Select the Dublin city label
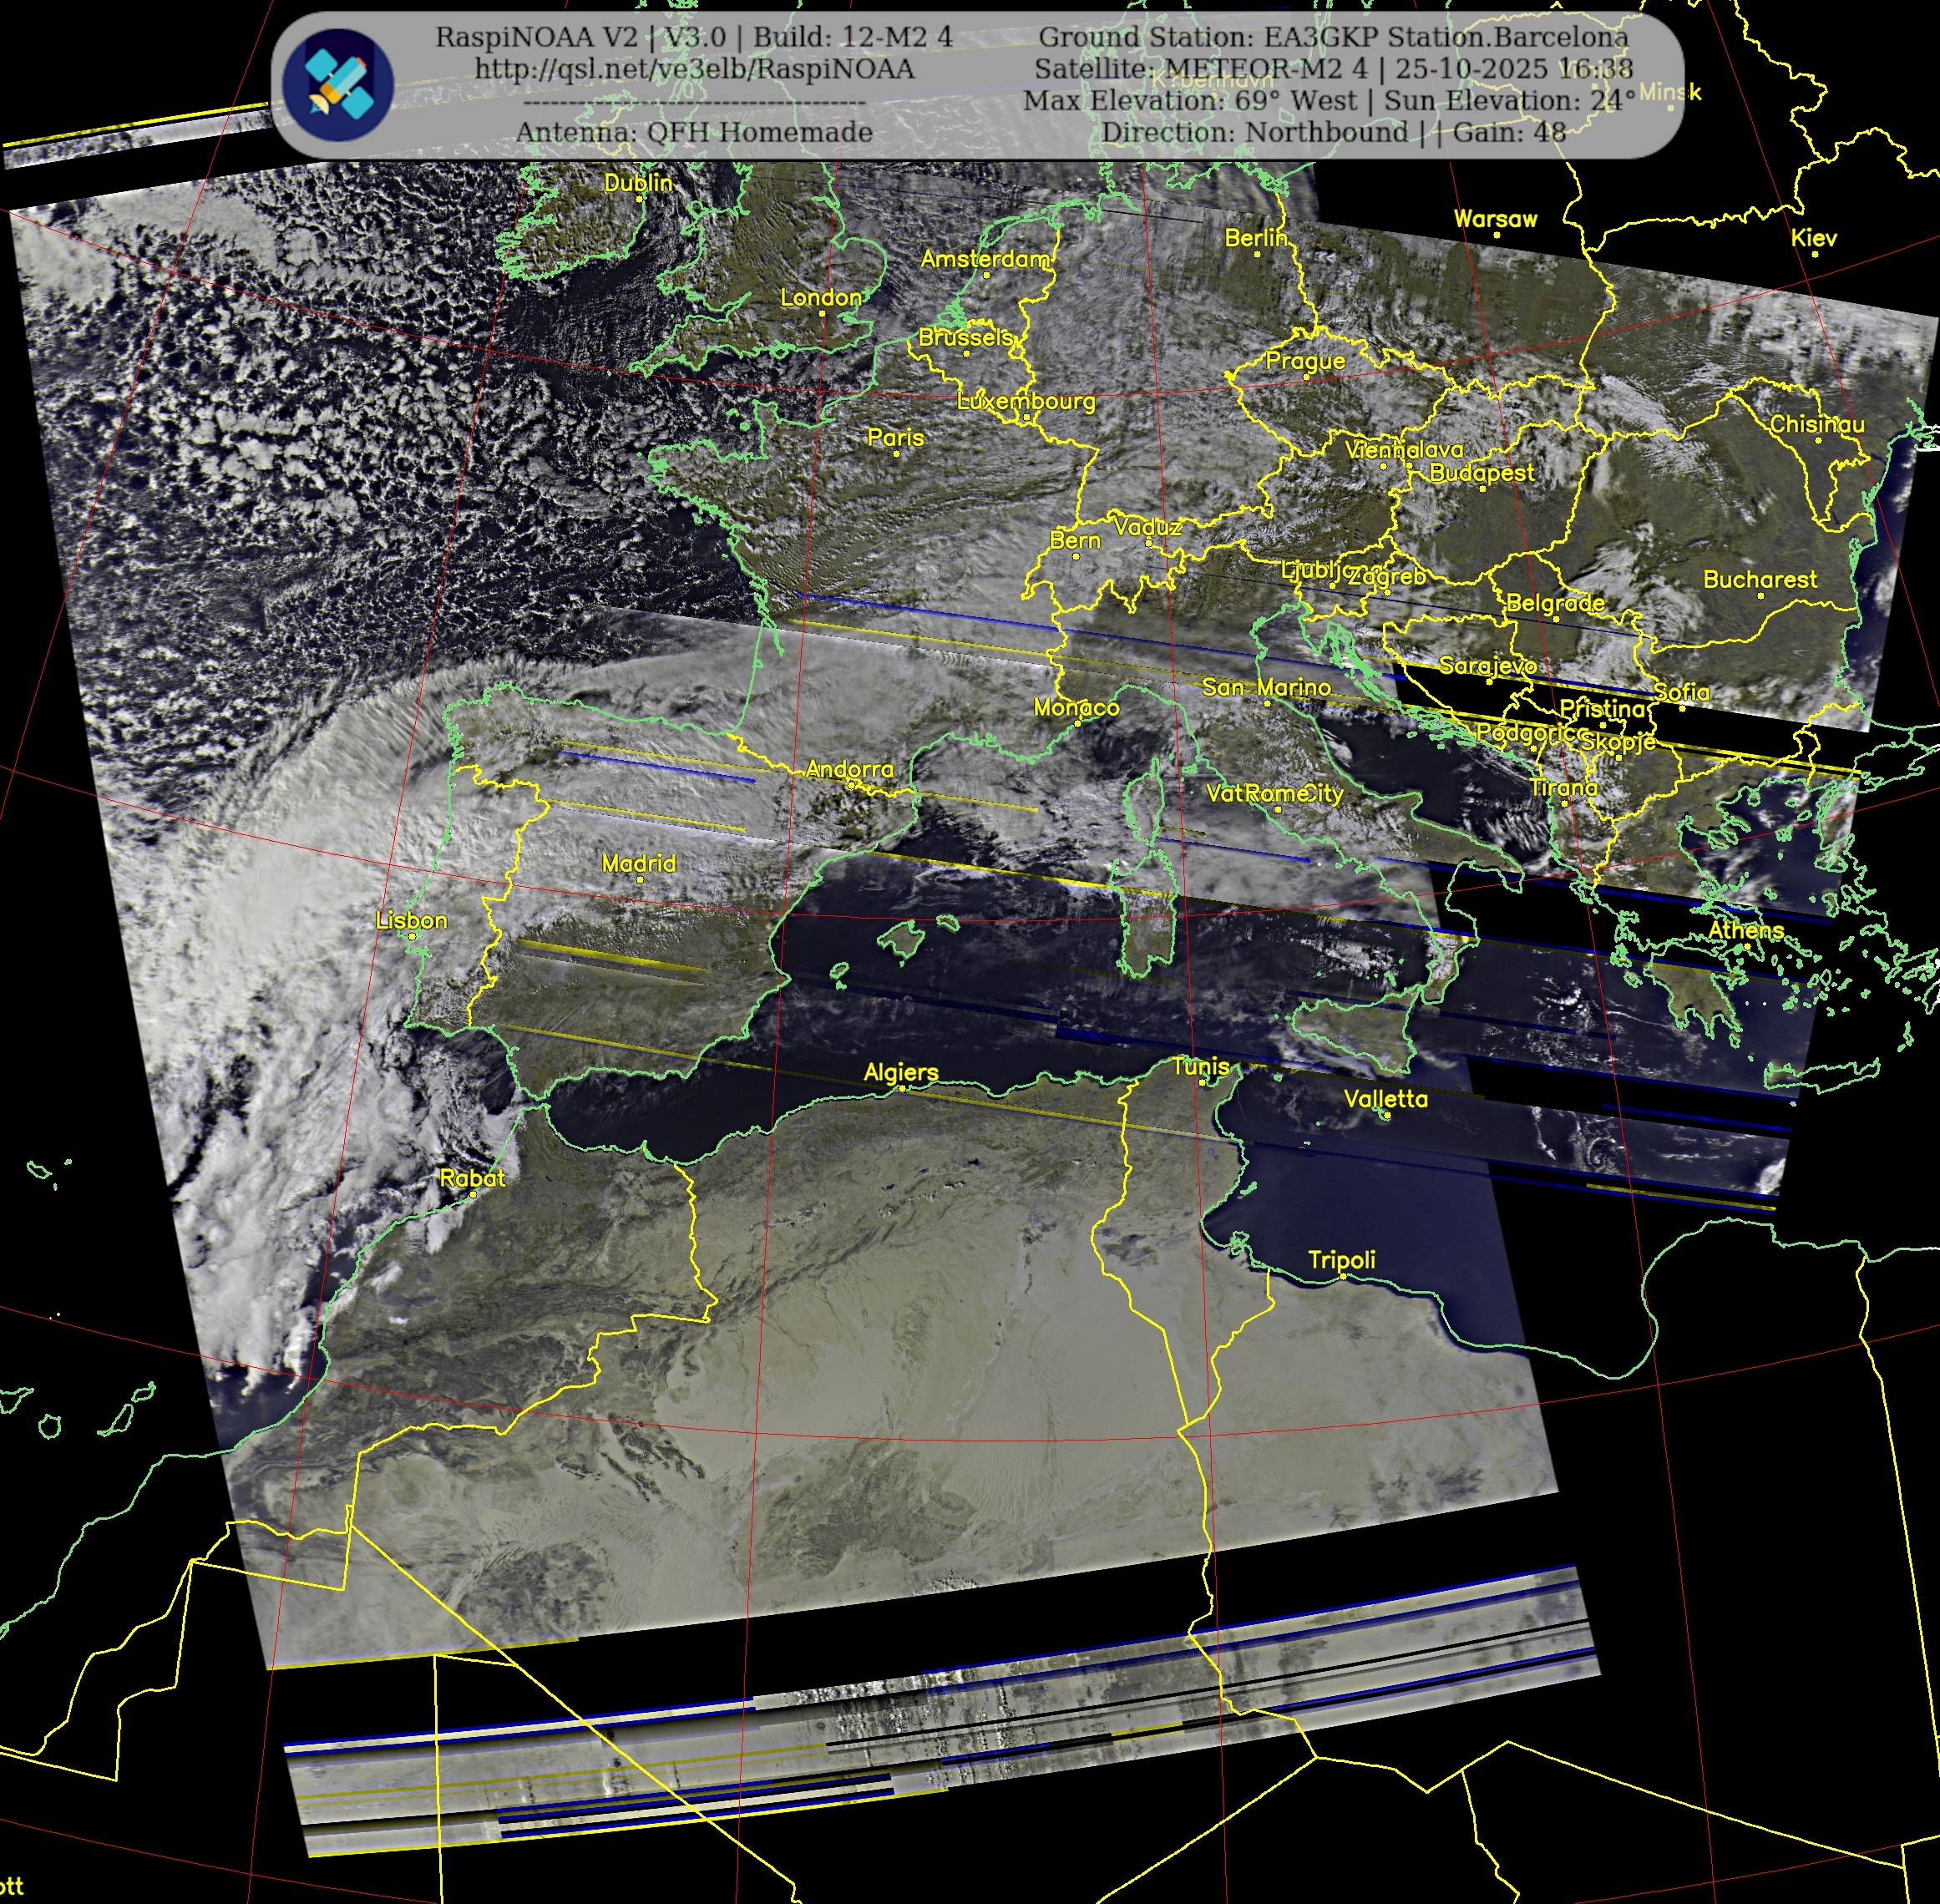The width and height of the screenshot is (1940, 1904). (638, 183)
